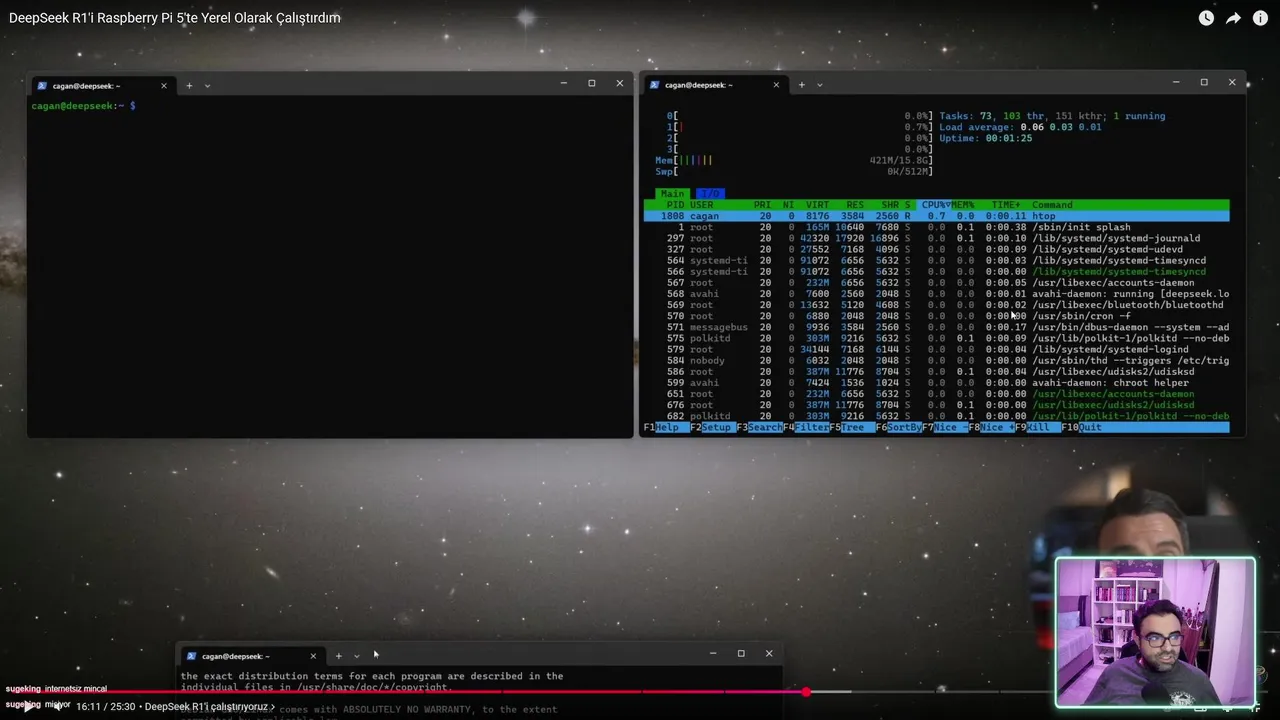The image size is (1280, 720).
Task: Click the htop terminal's tab shell icon
Action: click(654, 85)
